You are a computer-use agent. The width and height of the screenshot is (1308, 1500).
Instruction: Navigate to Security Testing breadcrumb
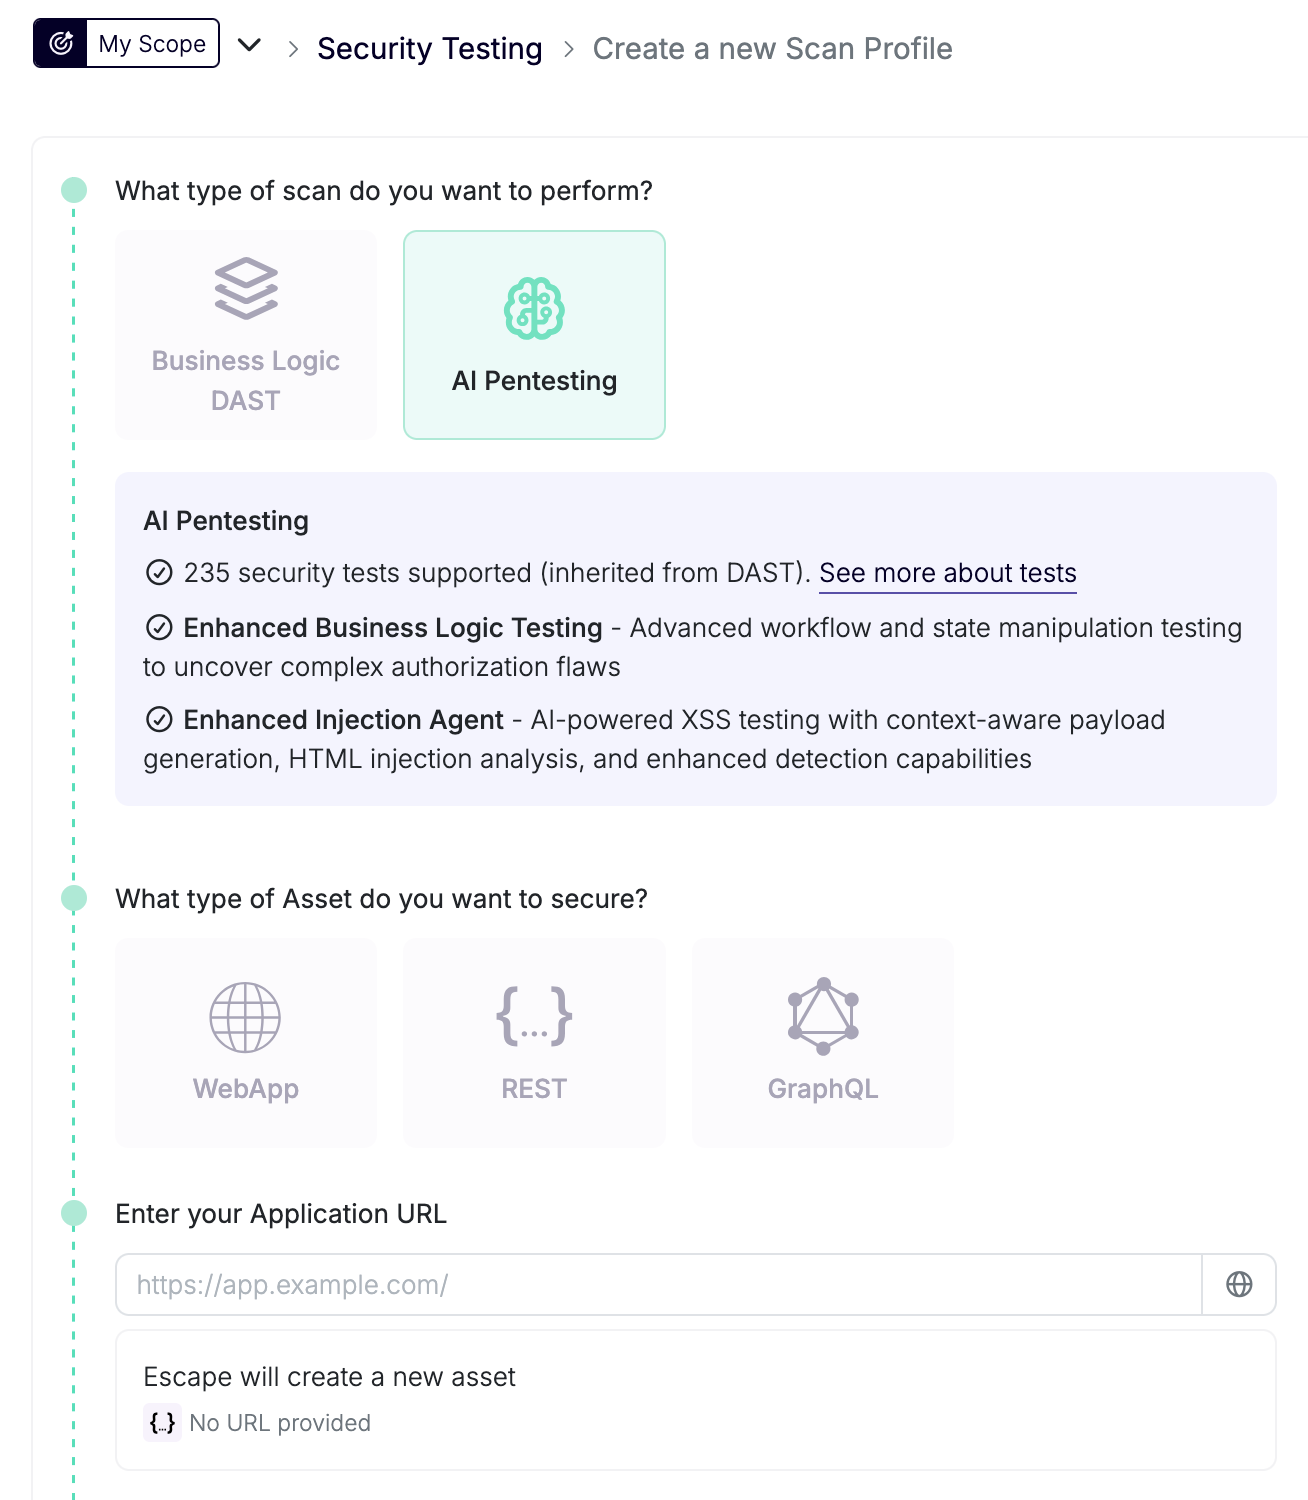point(430,48)
